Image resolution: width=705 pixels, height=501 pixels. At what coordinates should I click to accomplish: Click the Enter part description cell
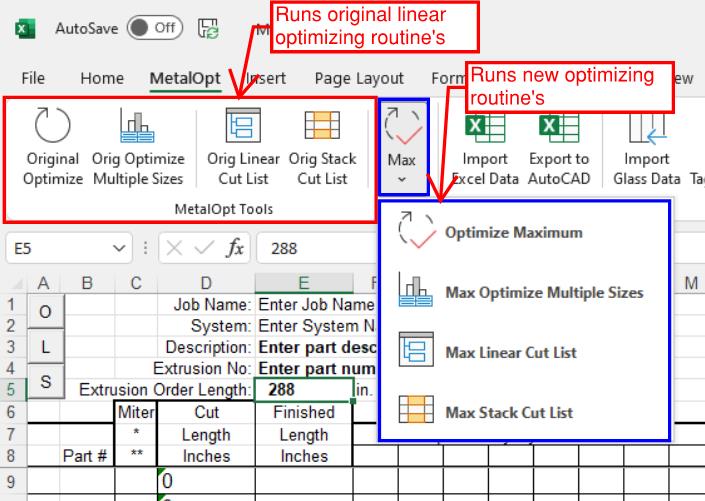point(316,347)
